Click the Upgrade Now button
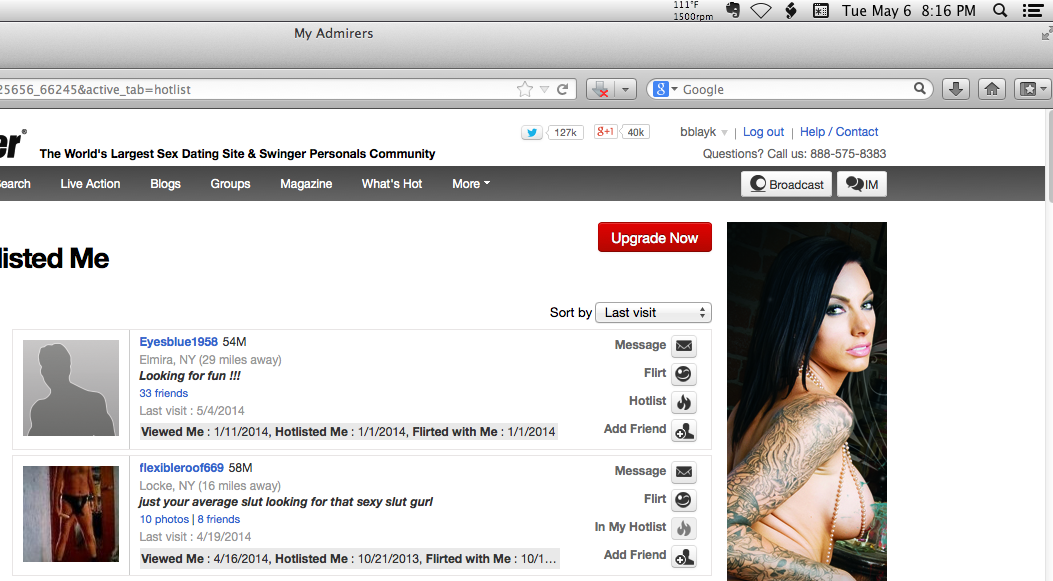This screenshot has height=581, width=1053. pyautogui.click(x=654, y=237)
